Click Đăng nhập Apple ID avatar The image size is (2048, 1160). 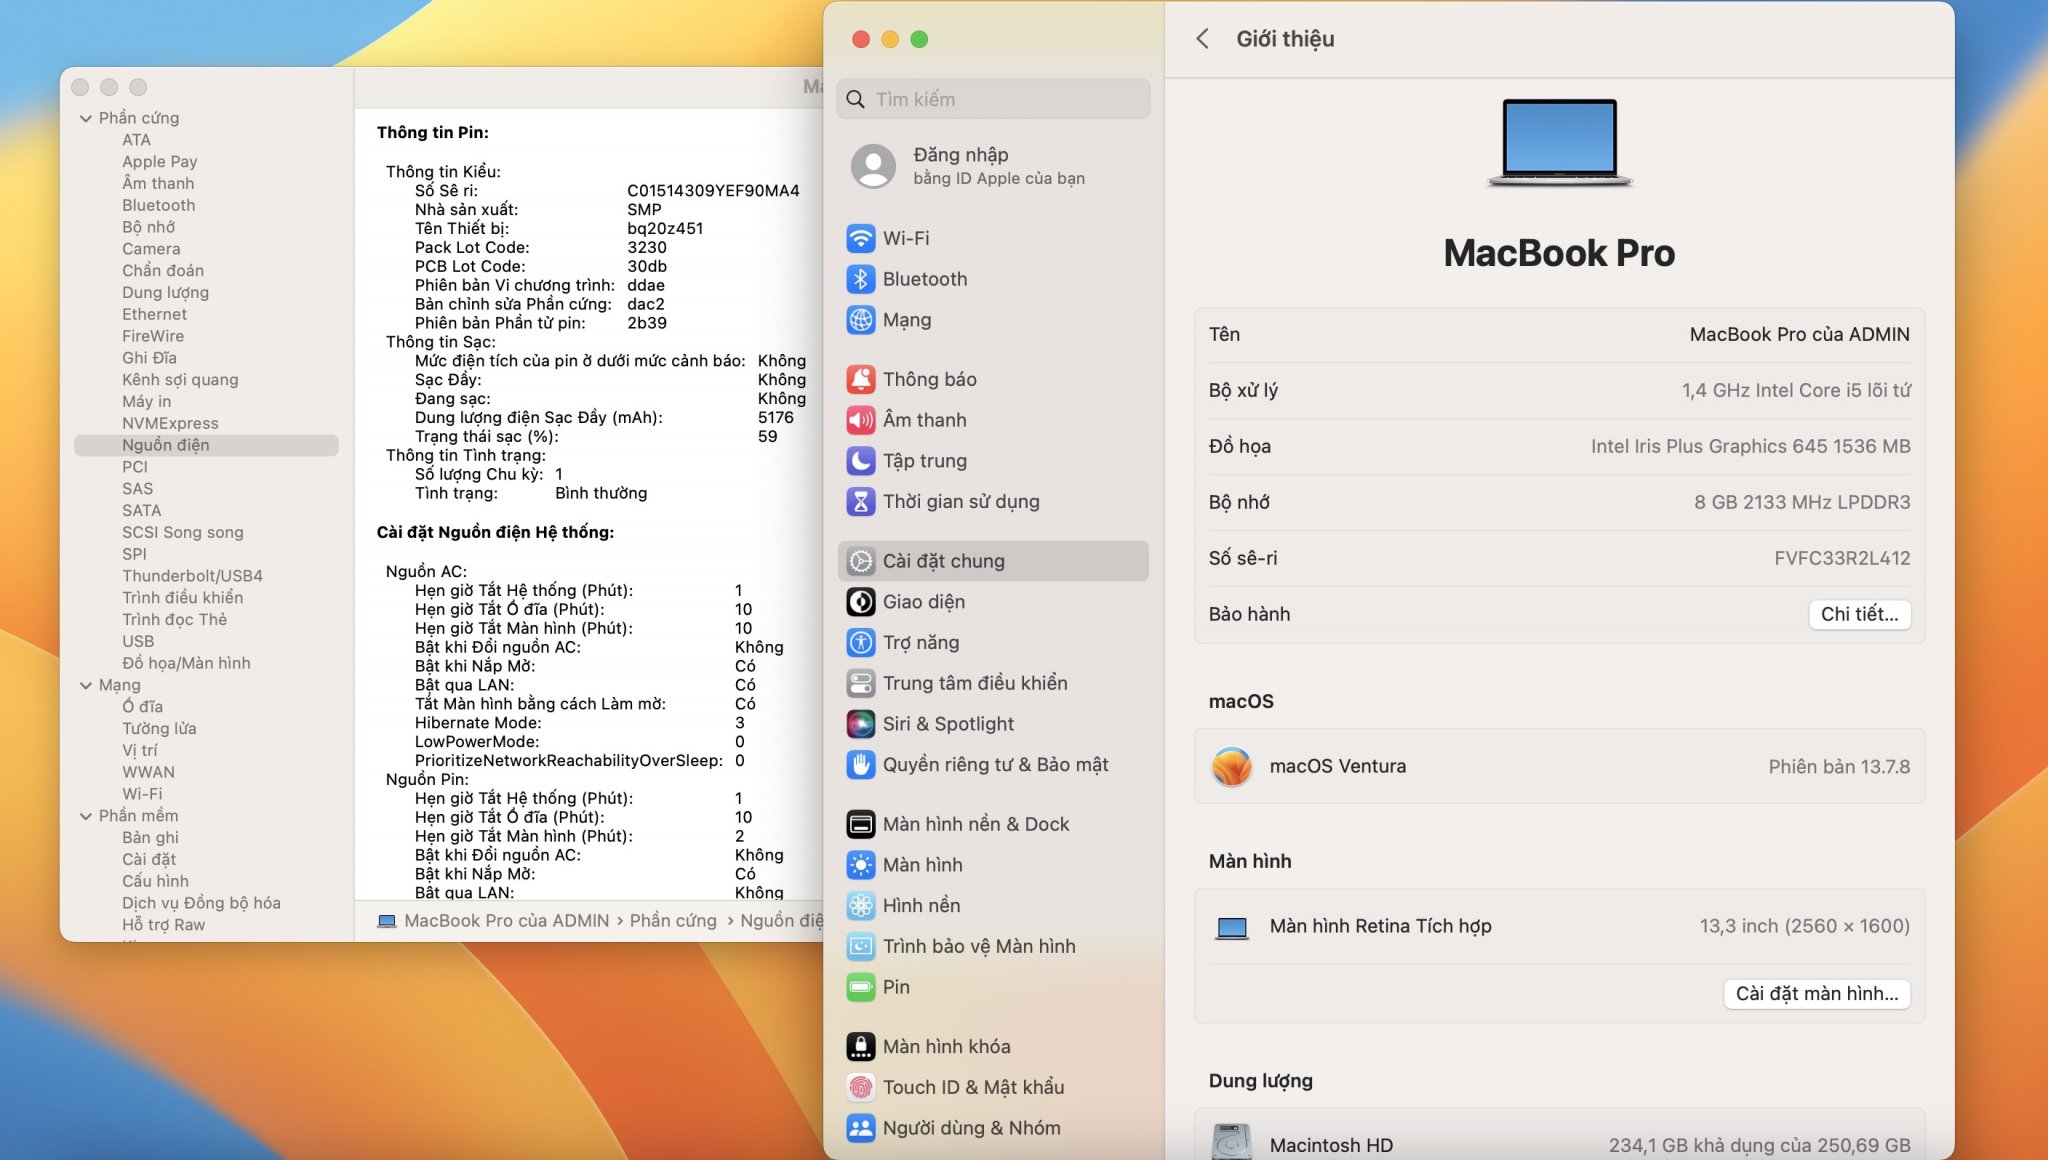tap(873, 166)
